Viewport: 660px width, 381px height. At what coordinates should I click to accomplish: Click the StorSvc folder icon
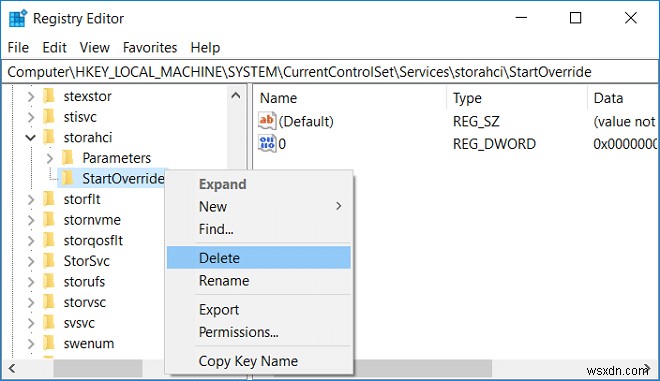click(49, 261)
